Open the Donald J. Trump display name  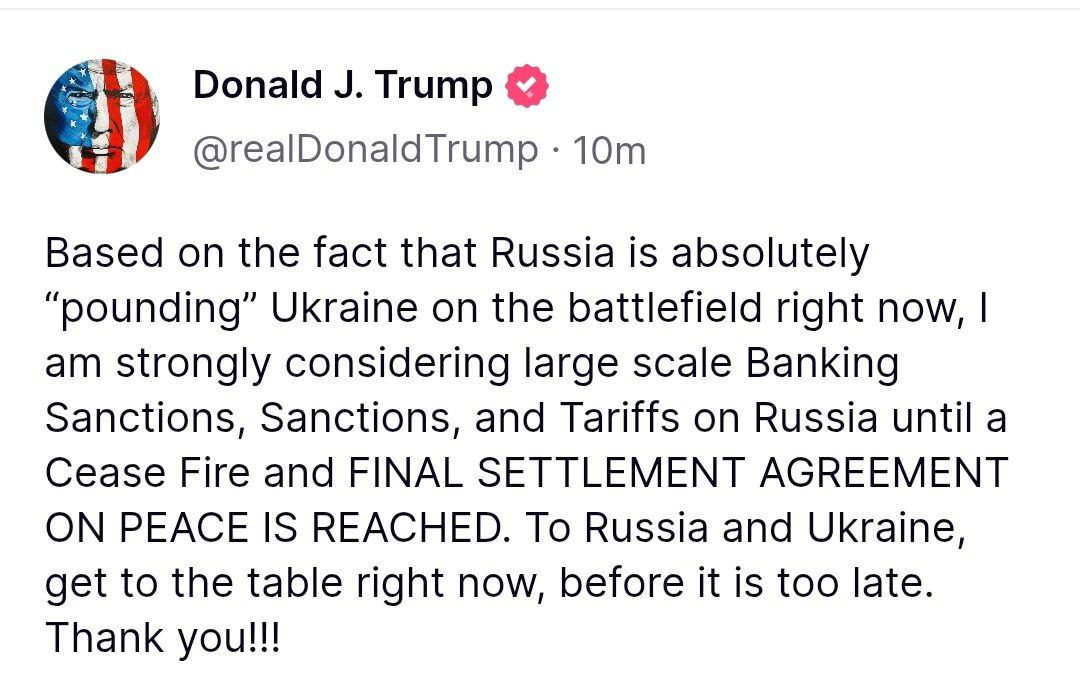[342, 87]
